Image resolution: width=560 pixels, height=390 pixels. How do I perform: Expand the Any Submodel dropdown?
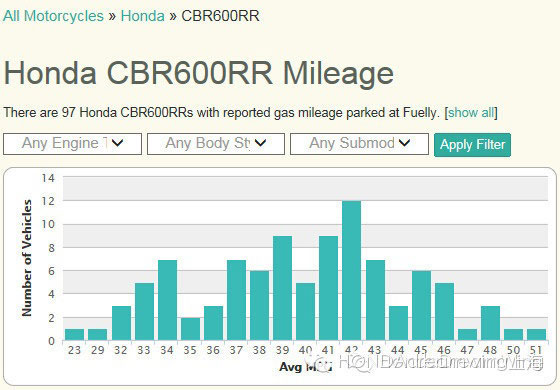(359, 144)
